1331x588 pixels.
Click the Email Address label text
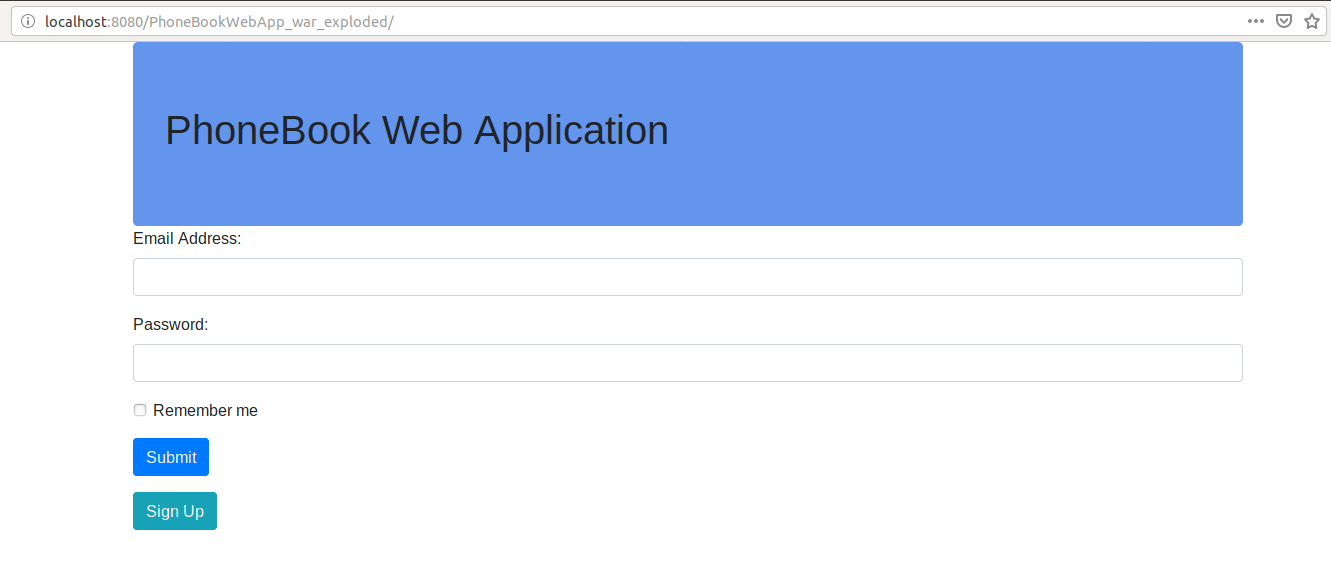[186, 238]
